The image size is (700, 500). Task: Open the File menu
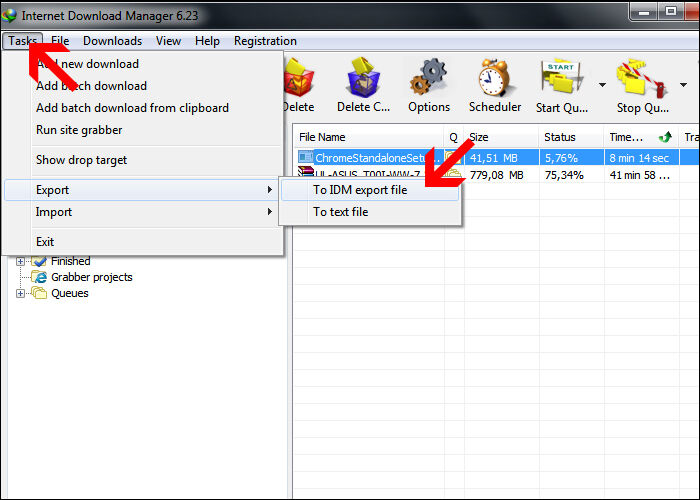pos(60,41)
